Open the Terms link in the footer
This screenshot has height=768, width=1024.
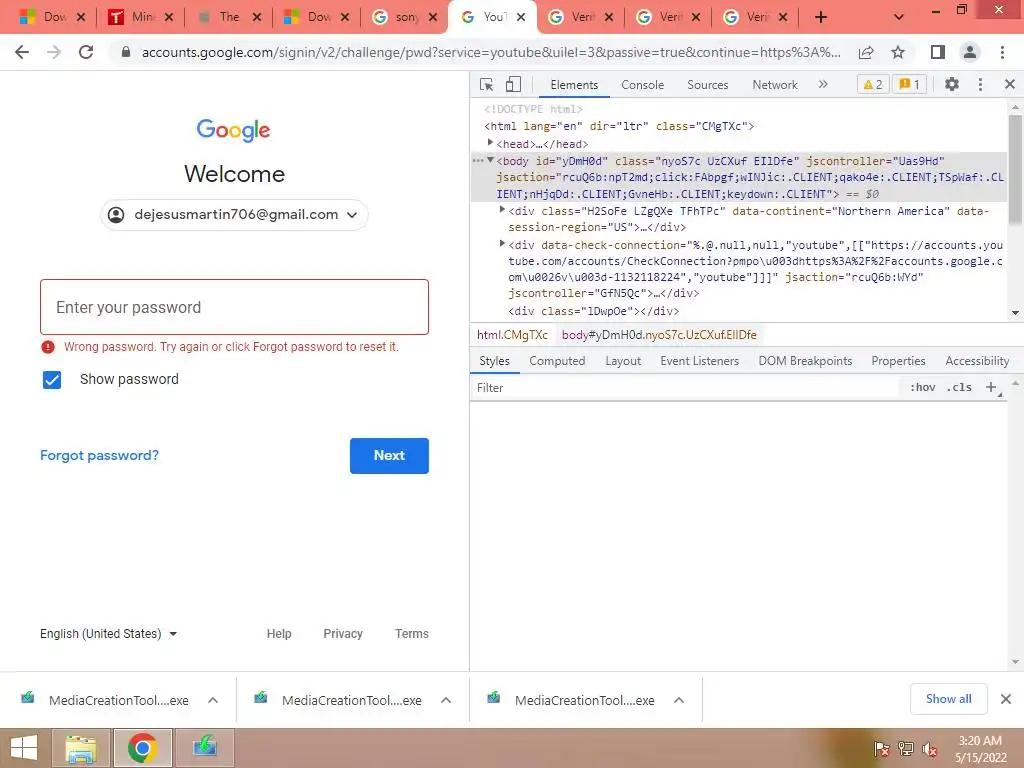[411, 633]
